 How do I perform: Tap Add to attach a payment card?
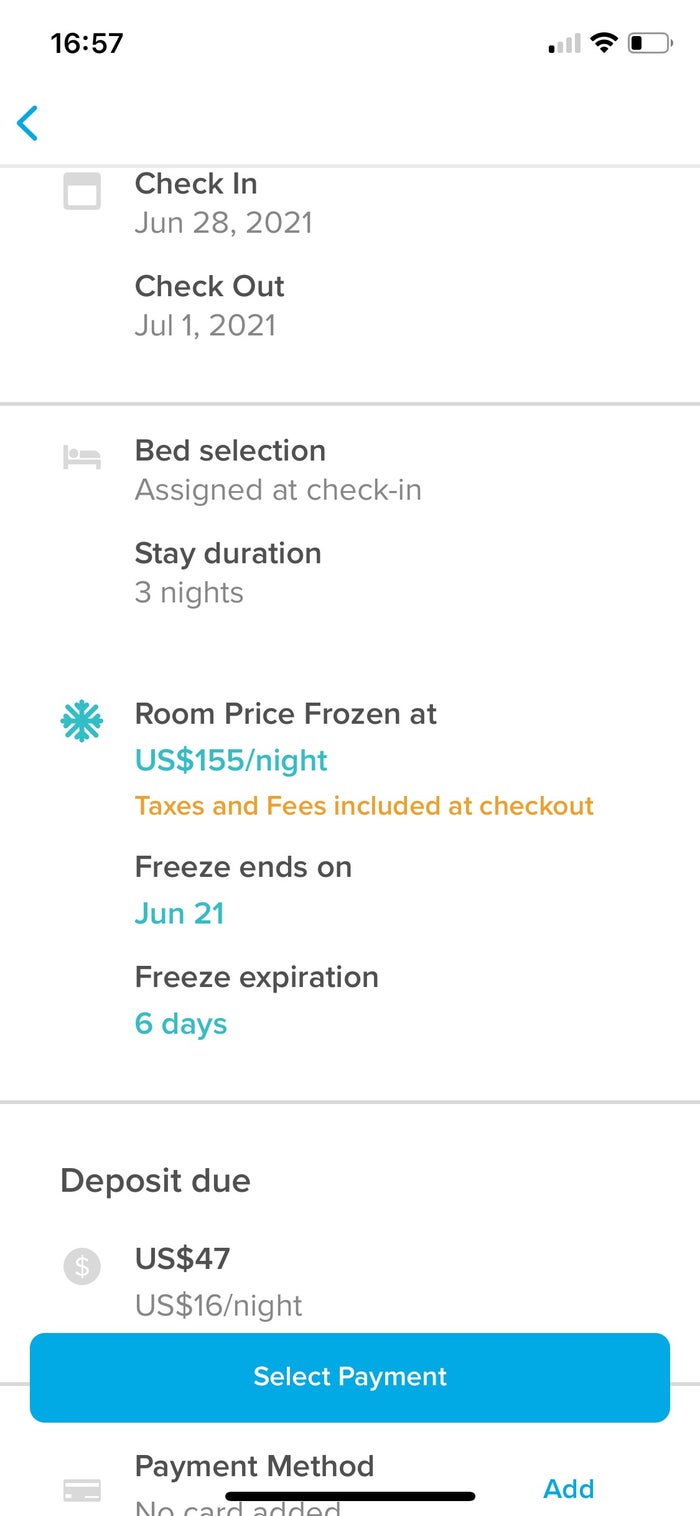click(x=567, y=1488)
